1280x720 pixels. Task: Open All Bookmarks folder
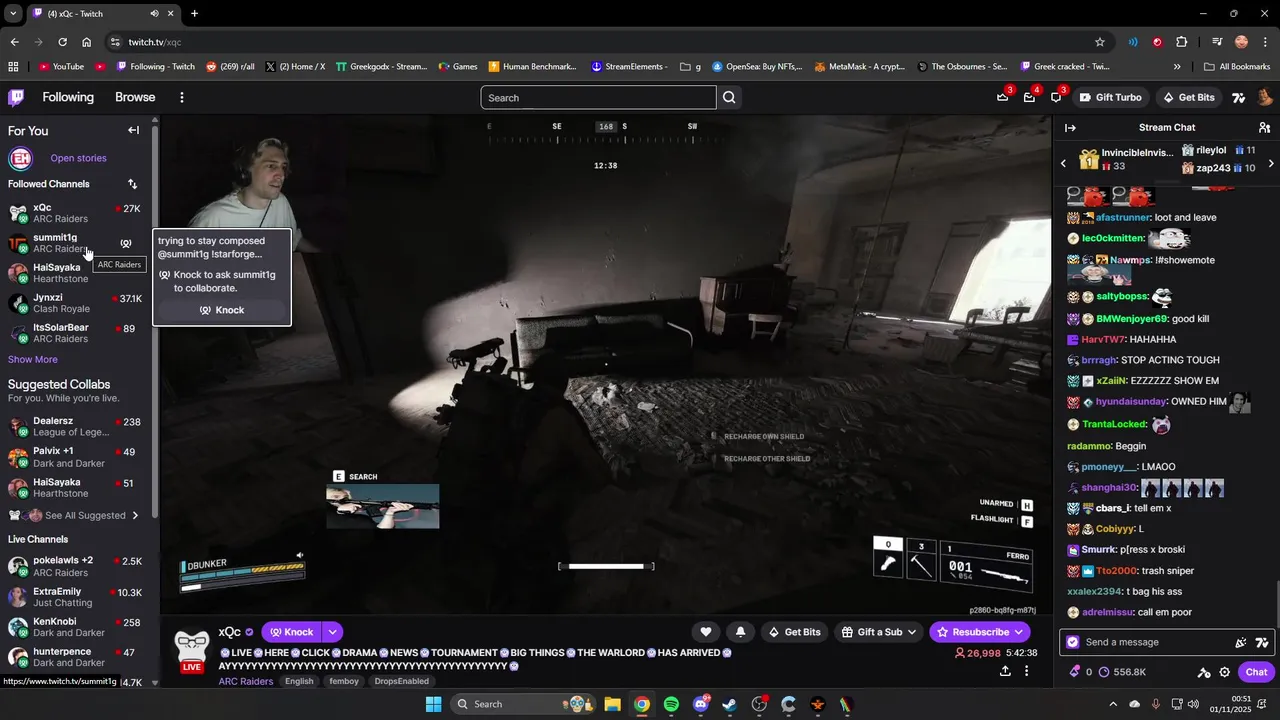coord(1237,67)
